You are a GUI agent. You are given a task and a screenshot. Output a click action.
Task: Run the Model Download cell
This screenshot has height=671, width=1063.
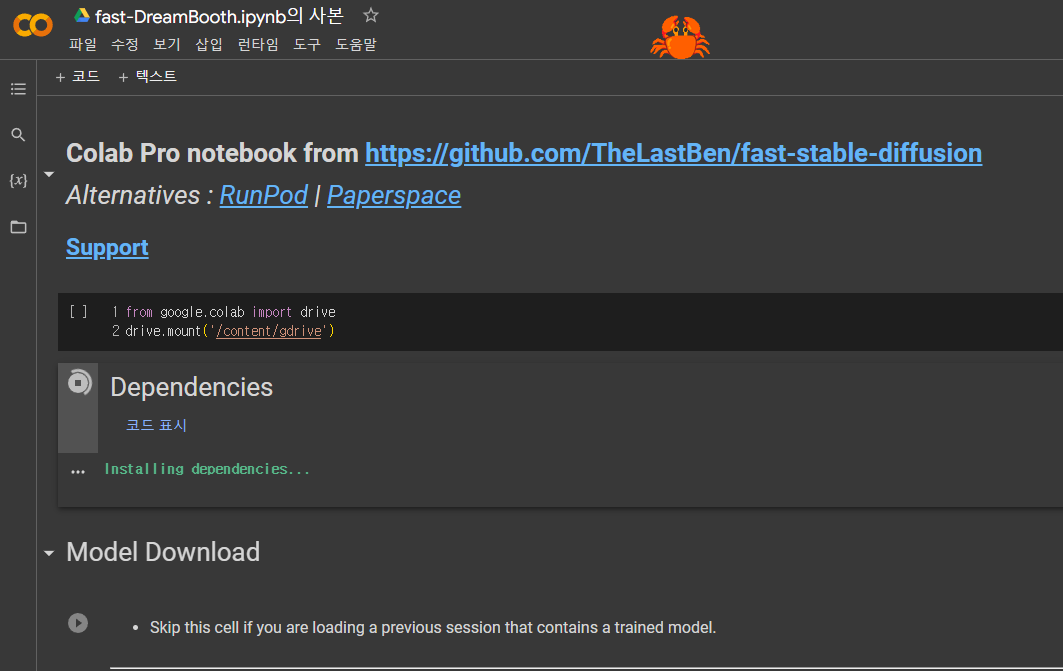(78, 623)
